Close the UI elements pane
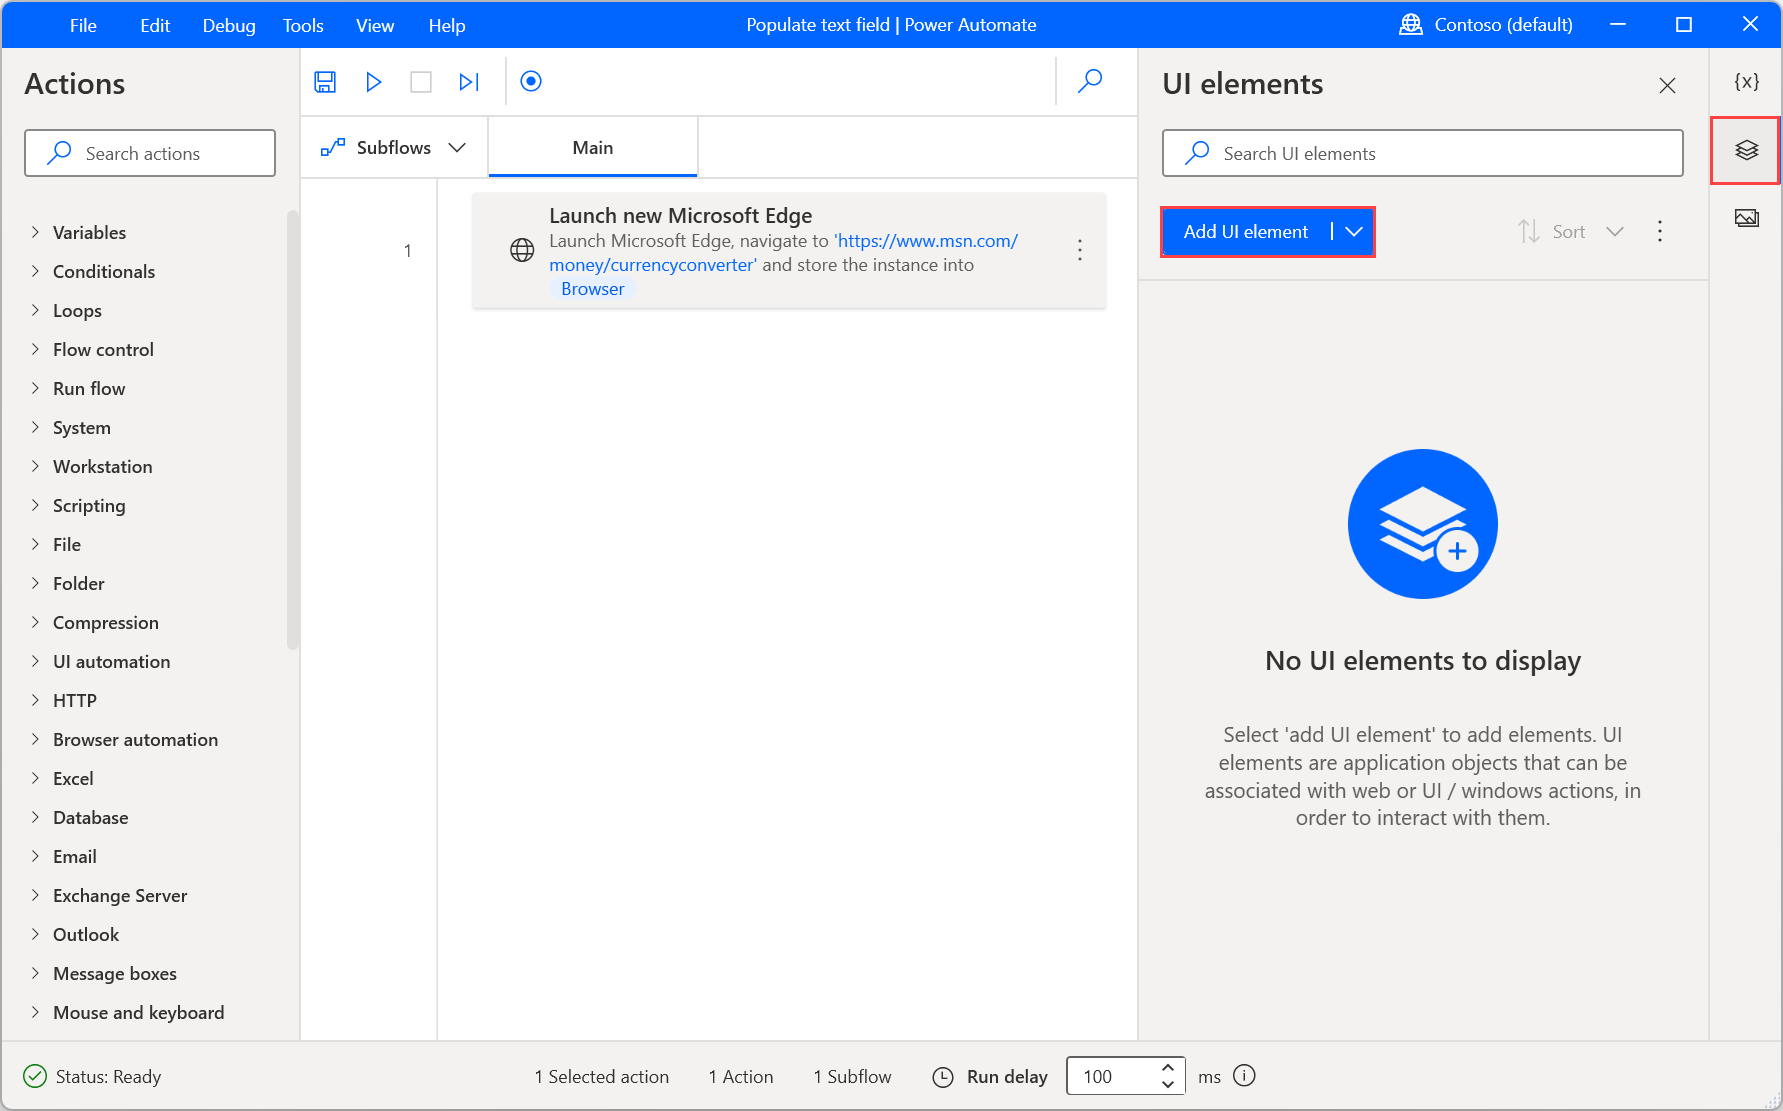This screenshot has height=1111, width=1783. (x=1667, y=85)
